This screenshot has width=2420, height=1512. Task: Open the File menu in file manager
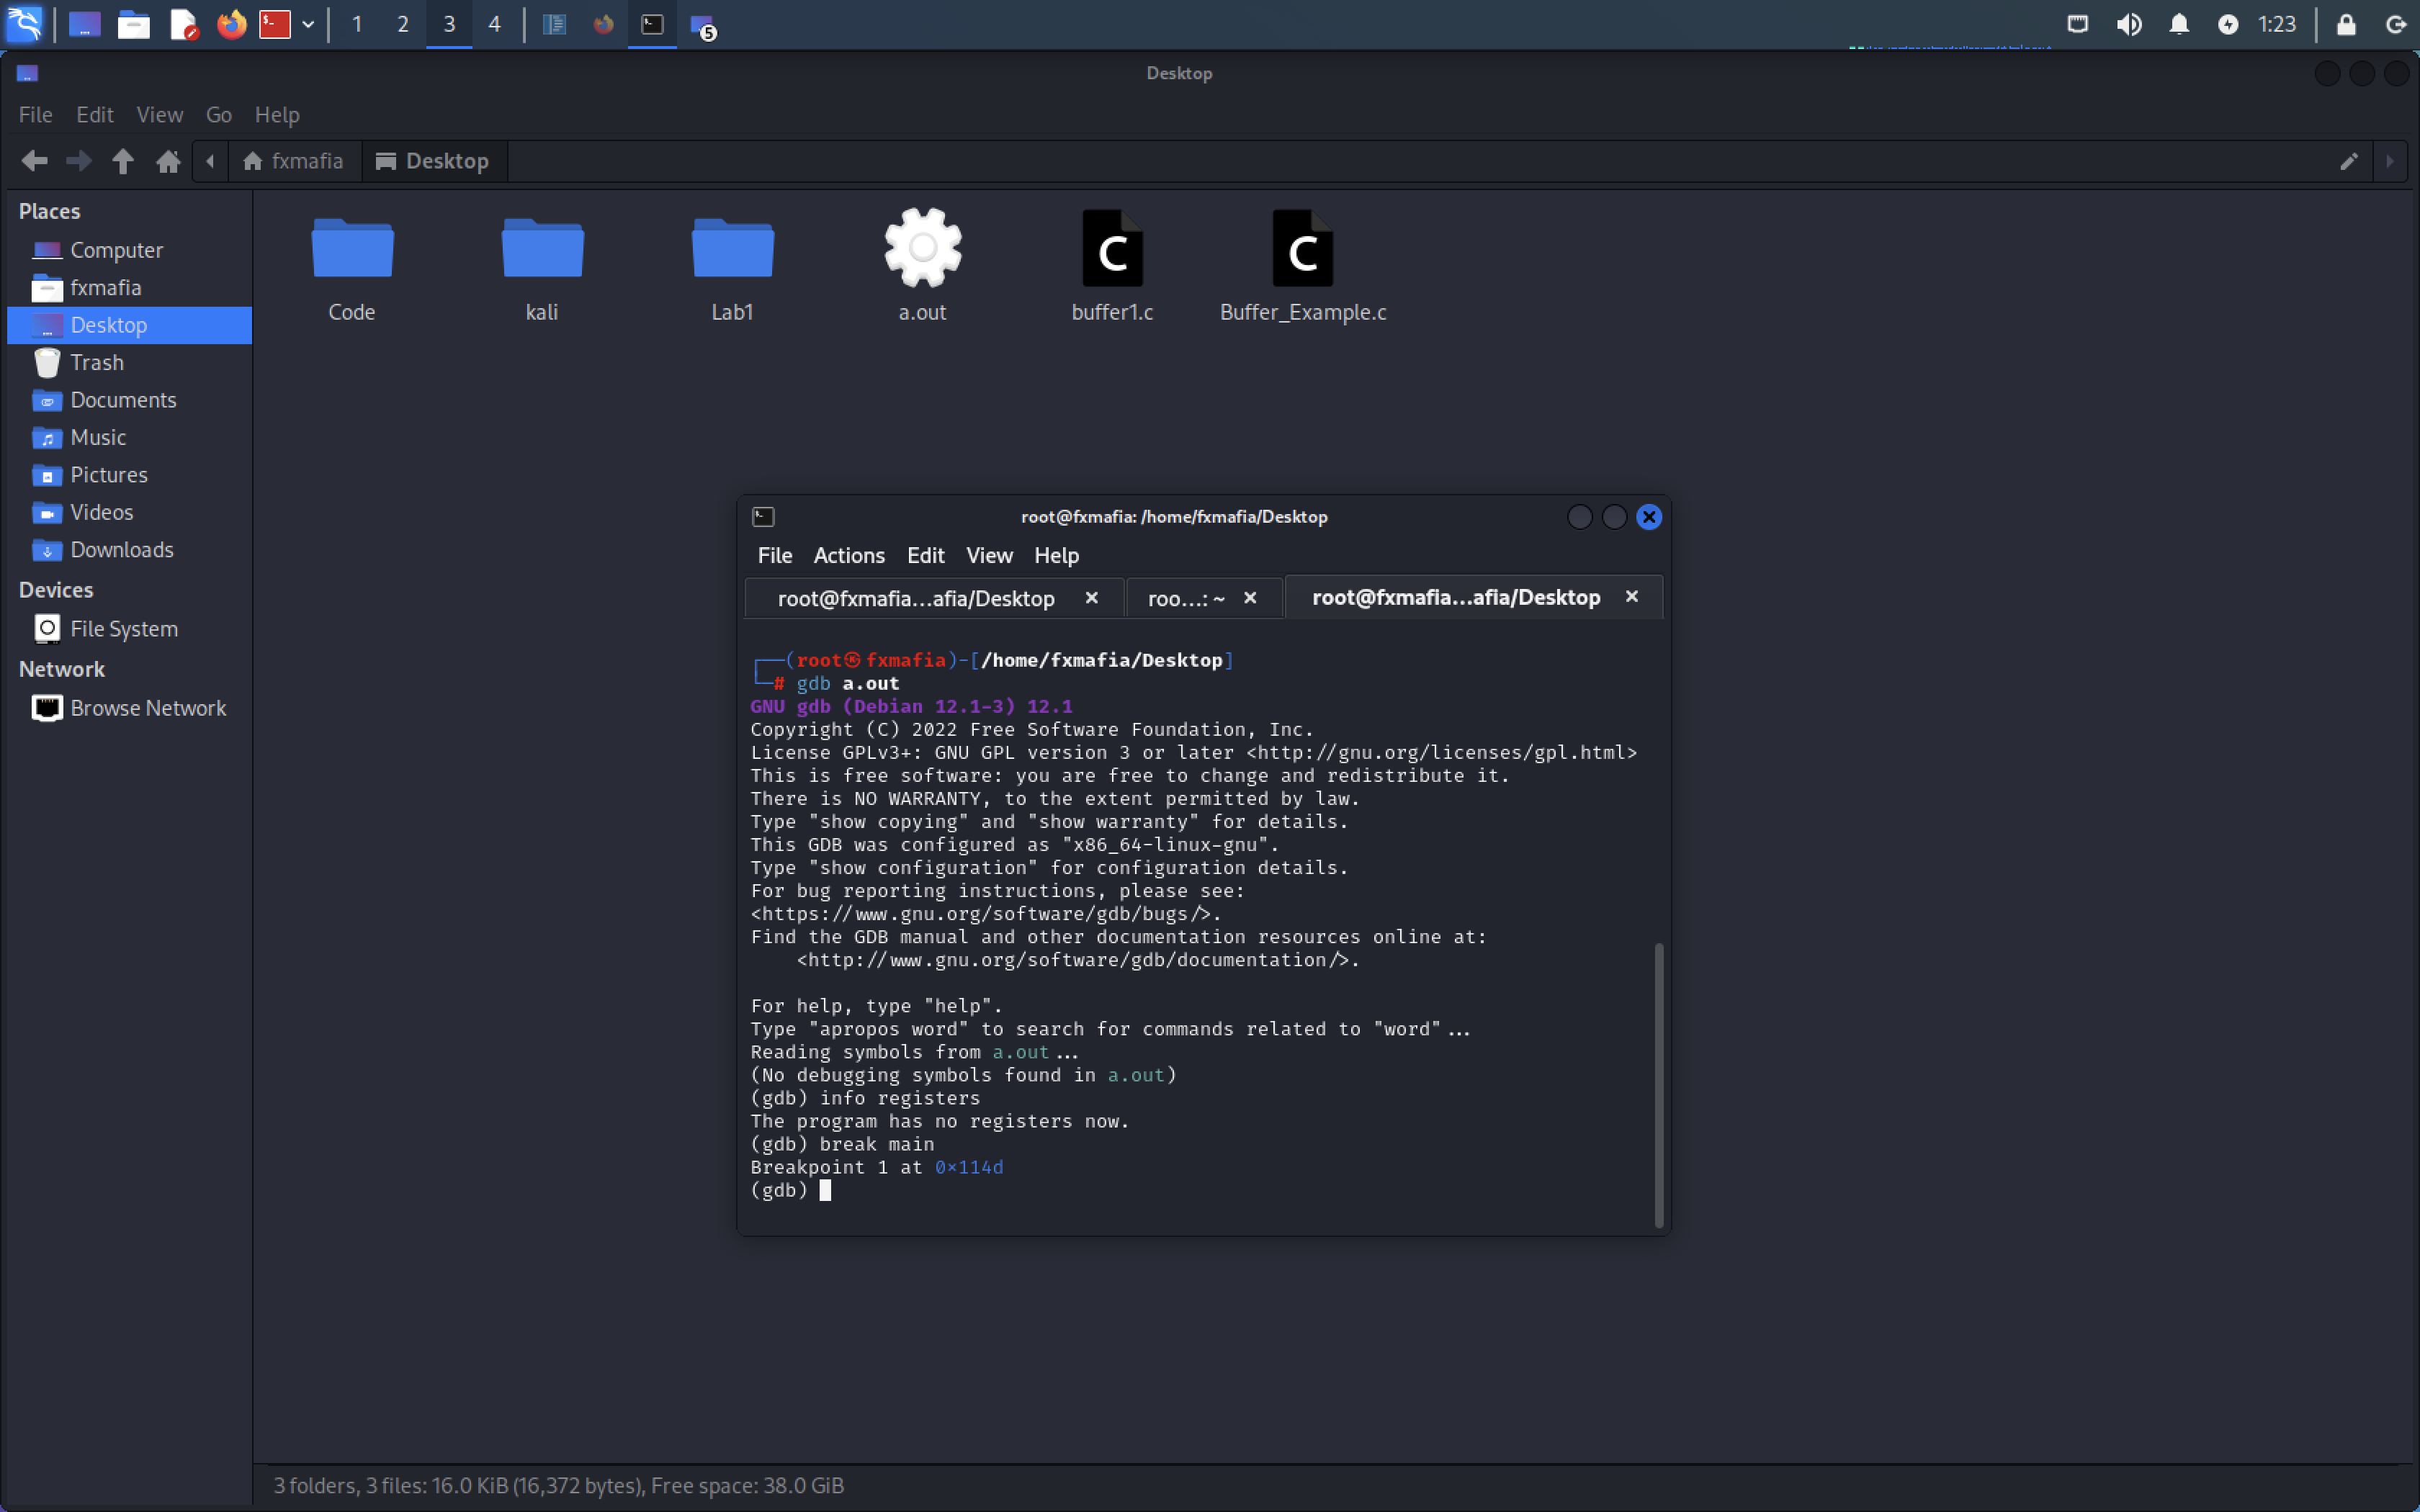point(36,115)
